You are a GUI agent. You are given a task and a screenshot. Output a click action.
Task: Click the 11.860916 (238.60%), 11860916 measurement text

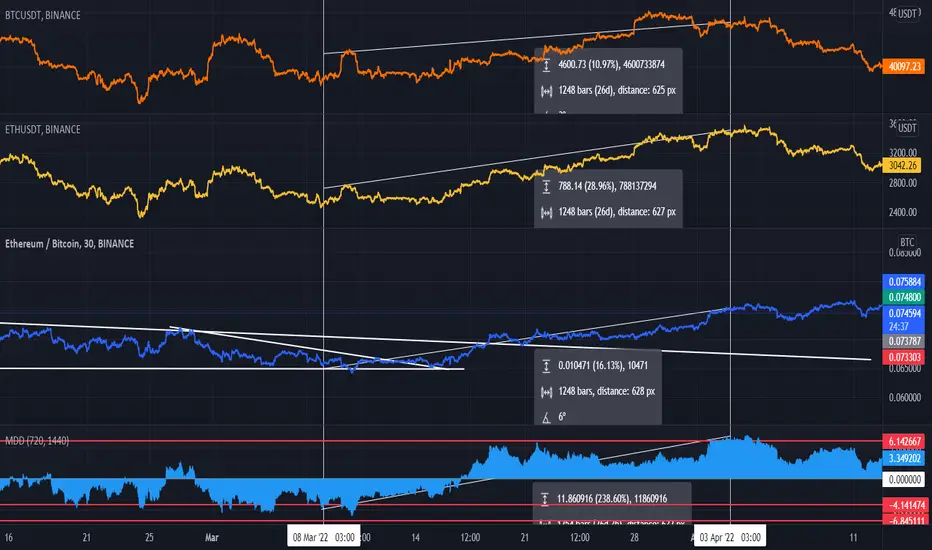(x=612, y=499)
